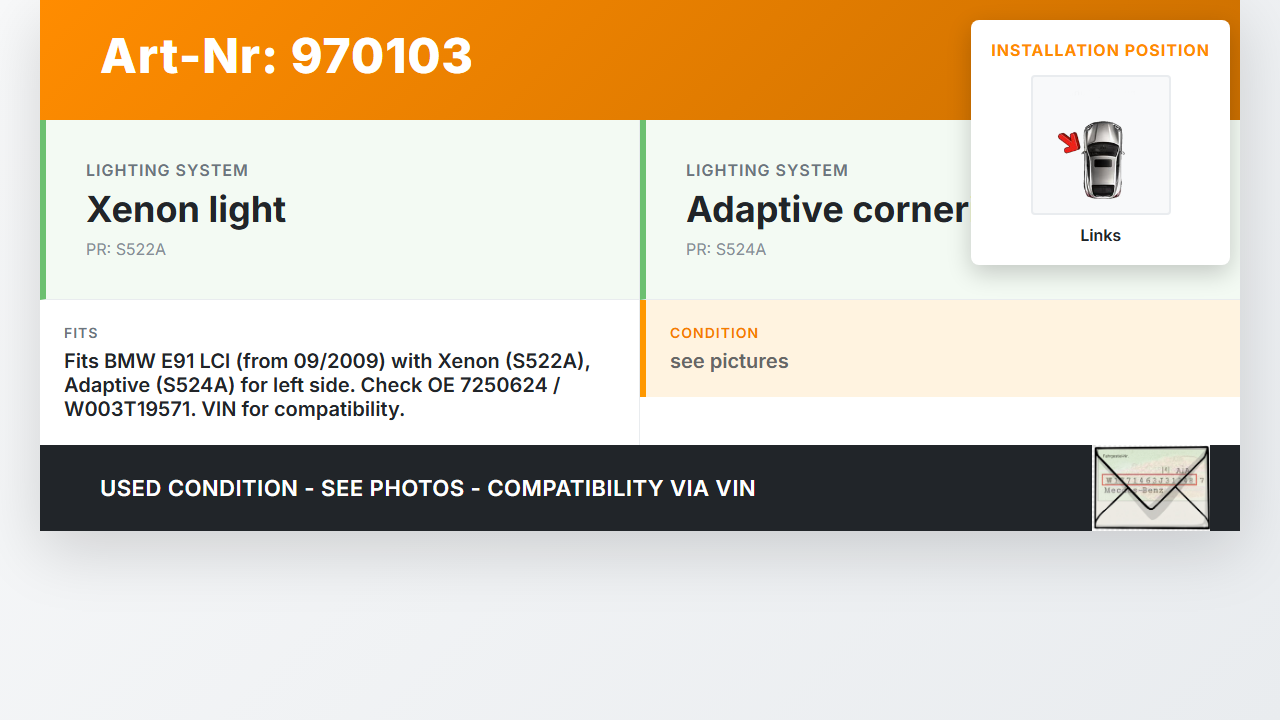This screenshot has width=1280, height=720.
Task: Click the "USED CONDITION - SEE PHOTOS" banner text
Action: pyautogui.click(x=428, y=488)
